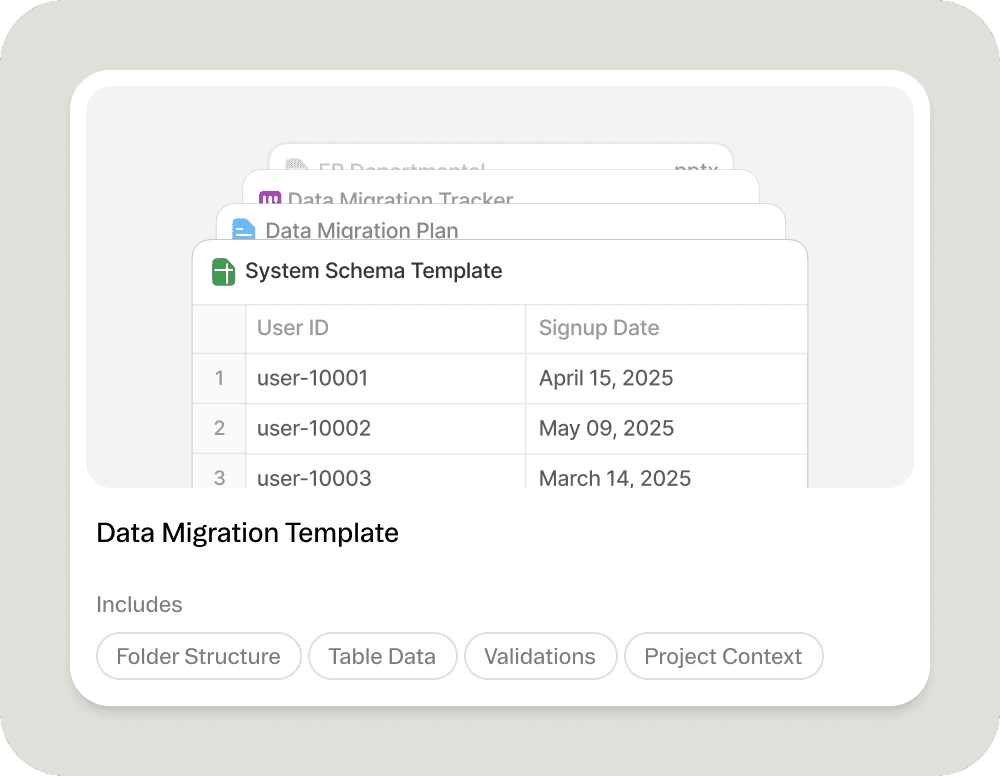Click the green System Schema Template spreadsheet icon

(224, 272)
